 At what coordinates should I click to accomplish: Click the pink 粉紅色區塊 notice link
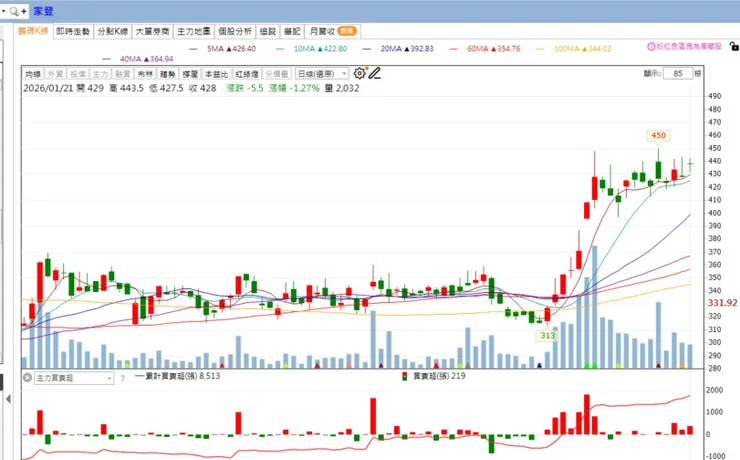coord(689,46)
